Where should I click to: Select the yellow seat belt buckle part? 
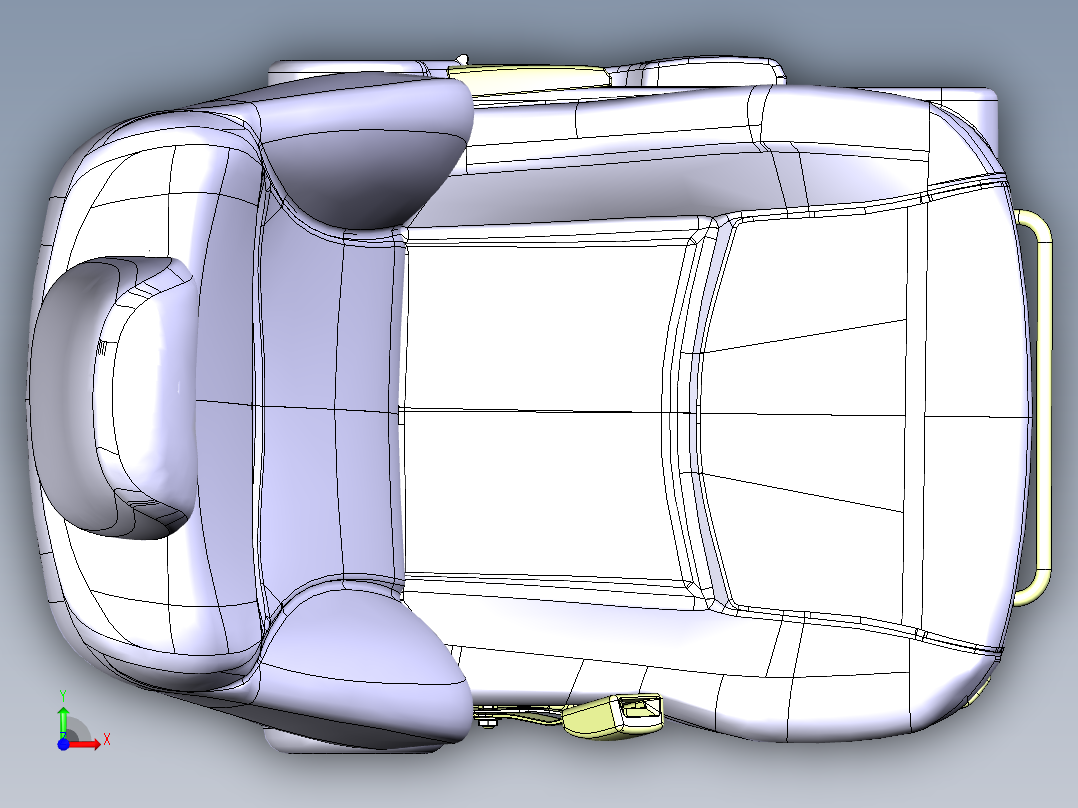coord(612,717)
